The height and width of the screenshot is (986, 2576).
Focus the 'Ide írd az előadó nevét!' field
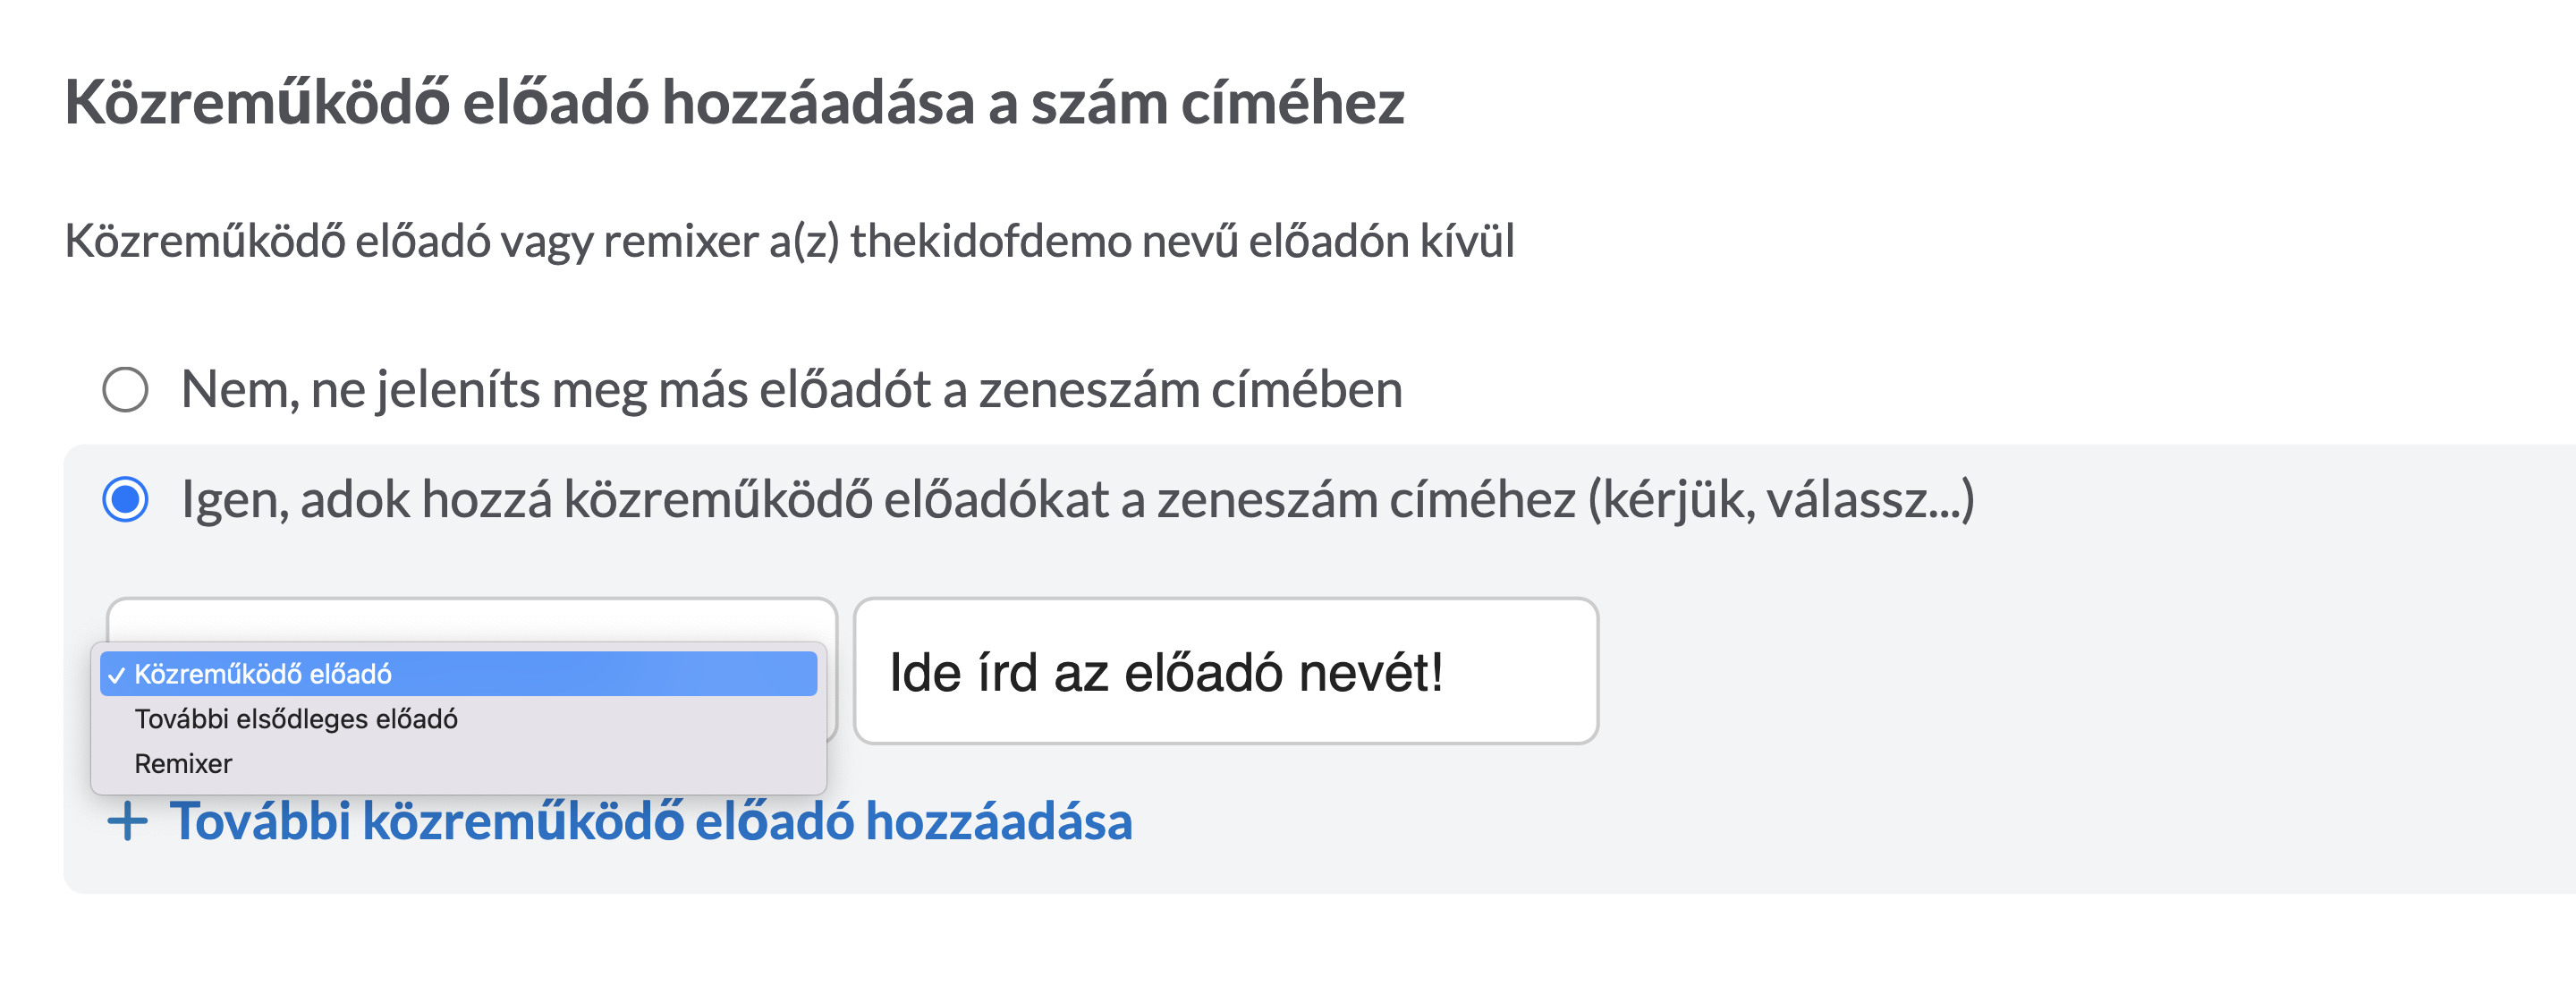click(x=1225, y=671)
